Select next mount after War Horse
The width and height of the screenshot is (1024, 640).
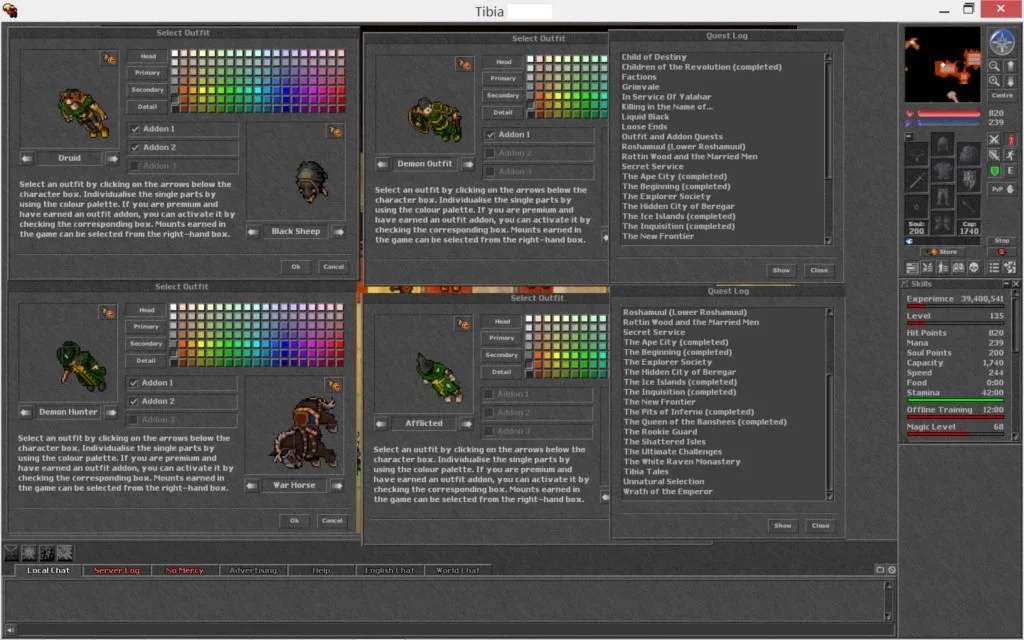(x=337, y=485)
